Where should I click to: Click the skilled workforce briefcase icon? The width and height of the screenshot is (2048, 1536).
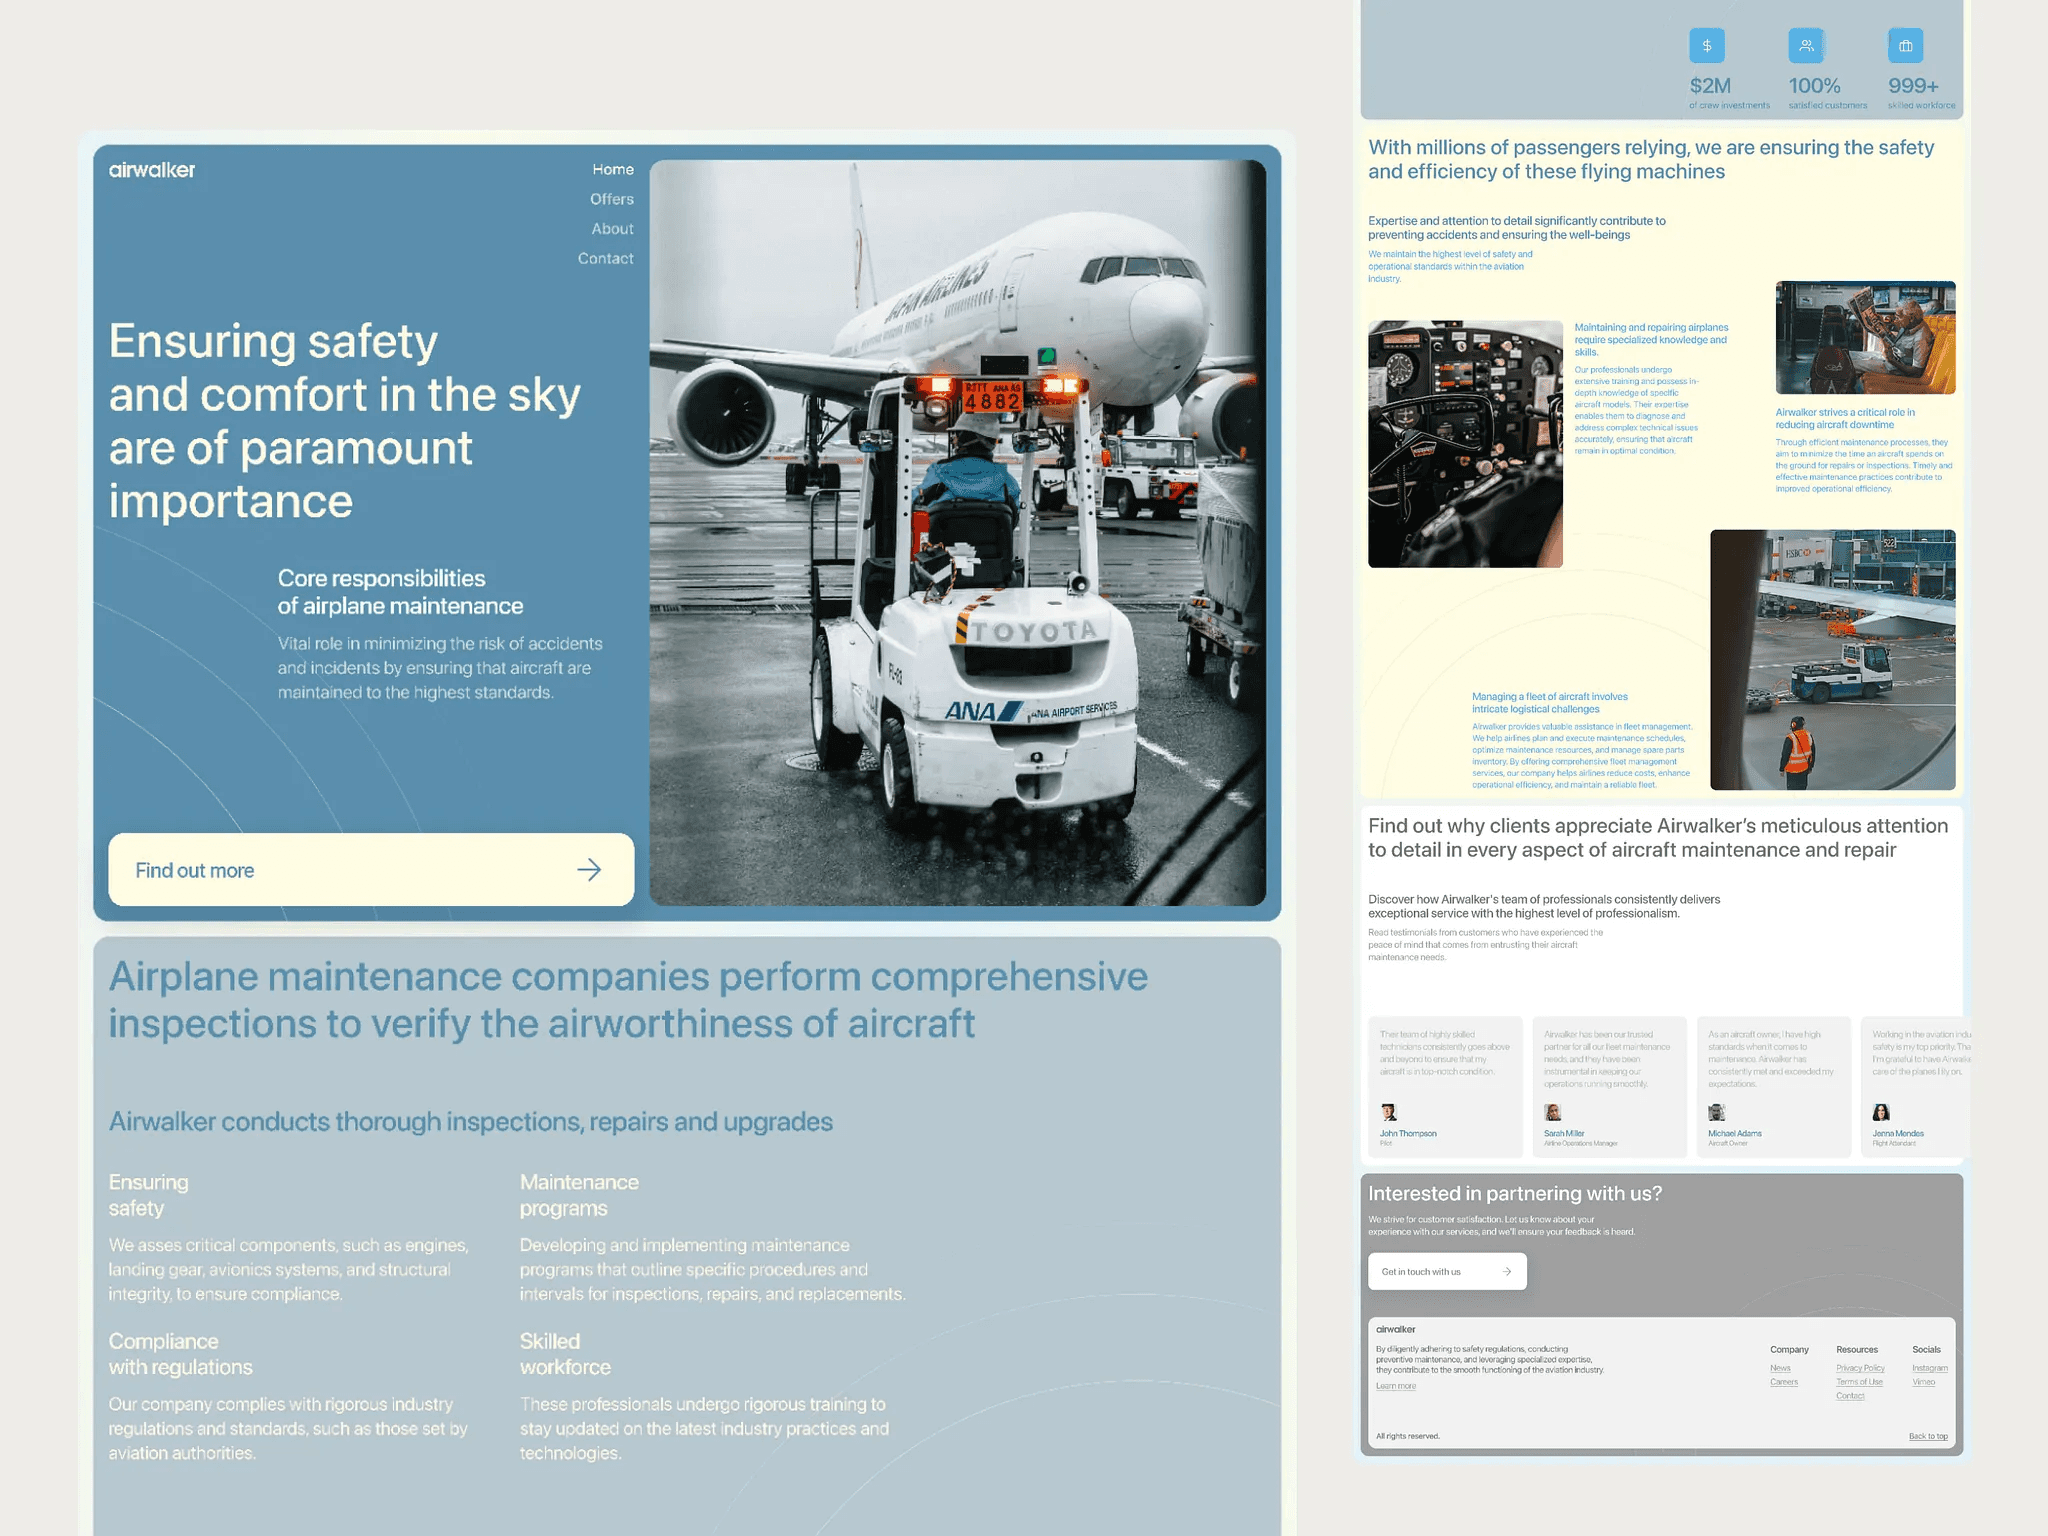tap(1905, 46)
